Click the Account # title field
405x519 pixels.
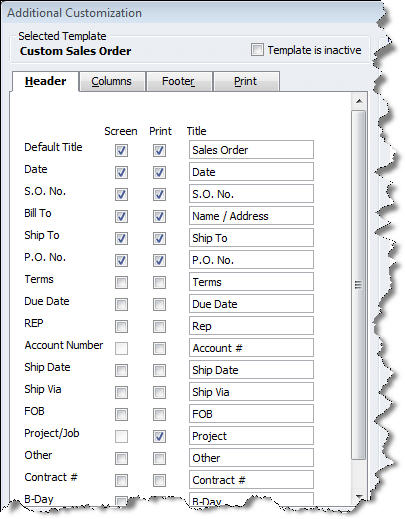tap(251, 348)
